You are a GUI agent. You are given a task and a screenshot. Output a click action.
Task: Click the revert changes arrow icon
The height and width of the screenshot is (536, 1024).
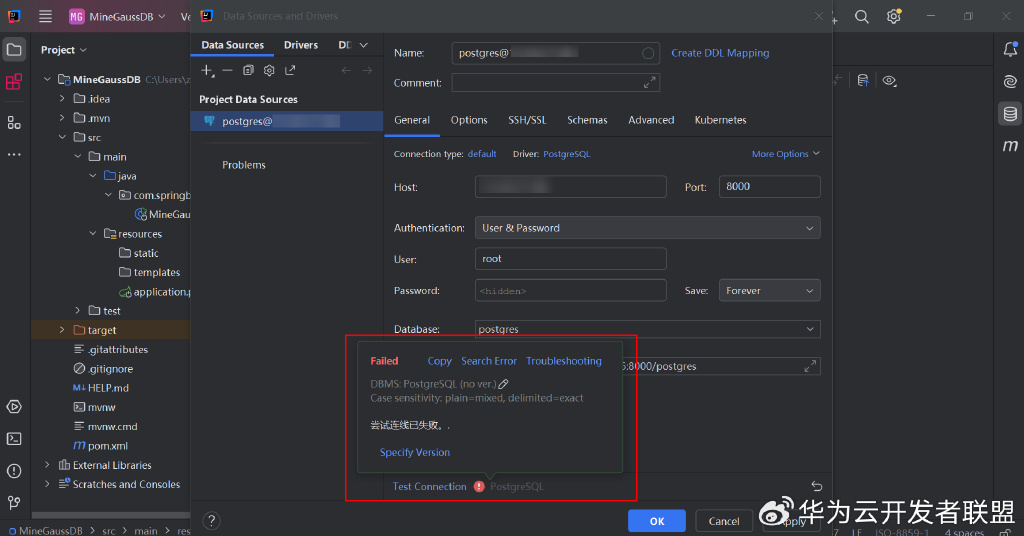click(816, 486)
